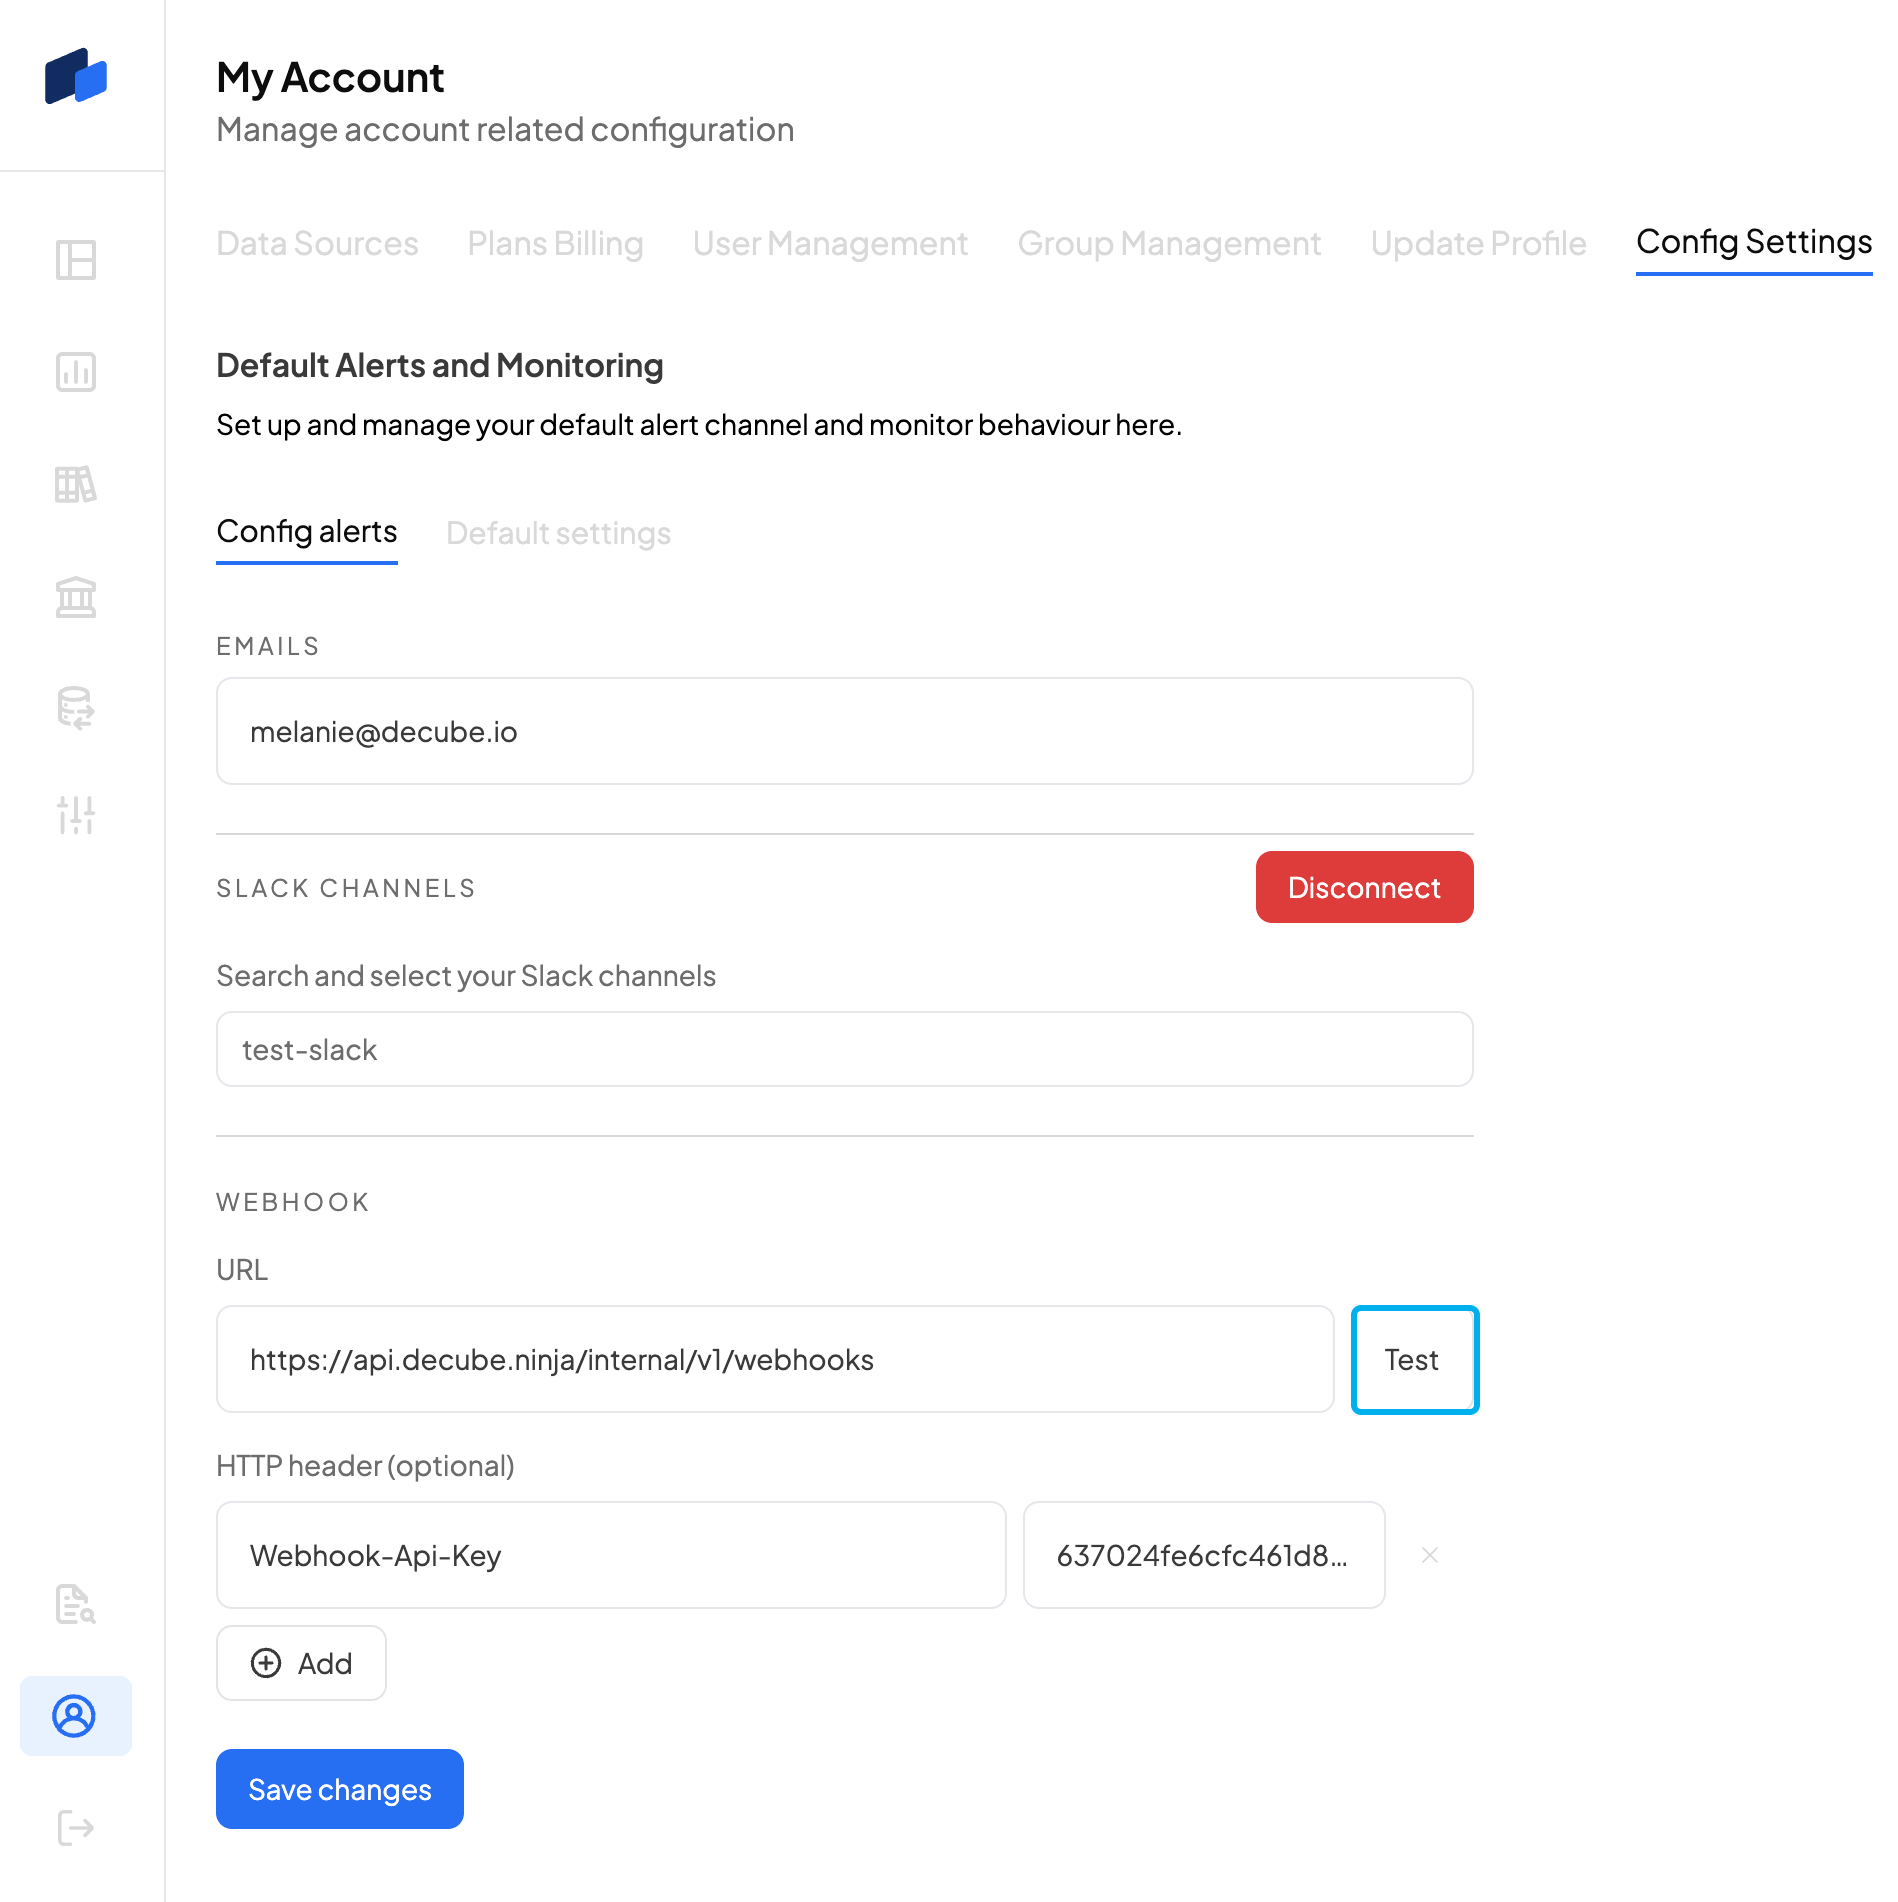Click the Save changes button
The width and height of the screenshot is (1898, 1902).
pyautogui.click(x=340, y=1789)
